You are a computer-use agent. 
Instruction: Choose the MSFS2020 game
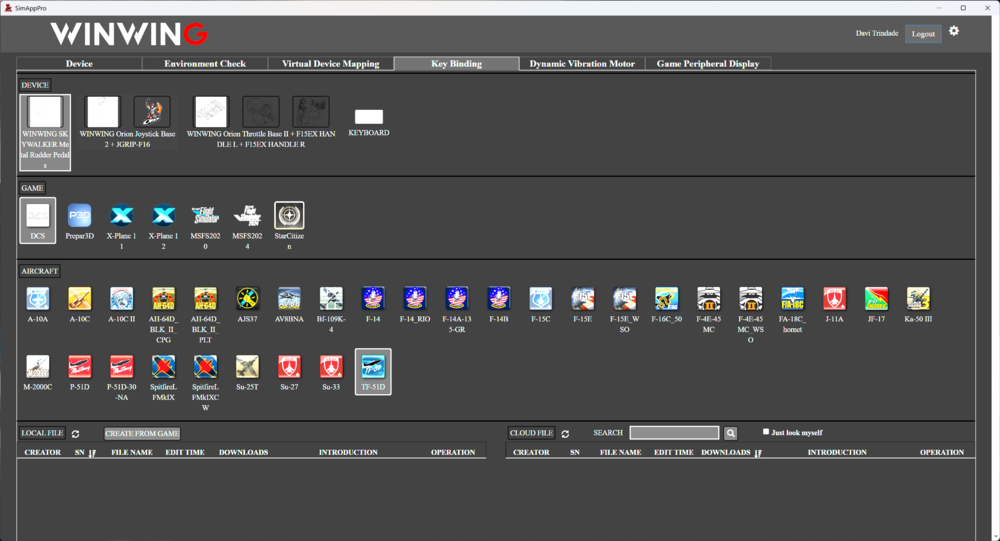click(205, 216)
